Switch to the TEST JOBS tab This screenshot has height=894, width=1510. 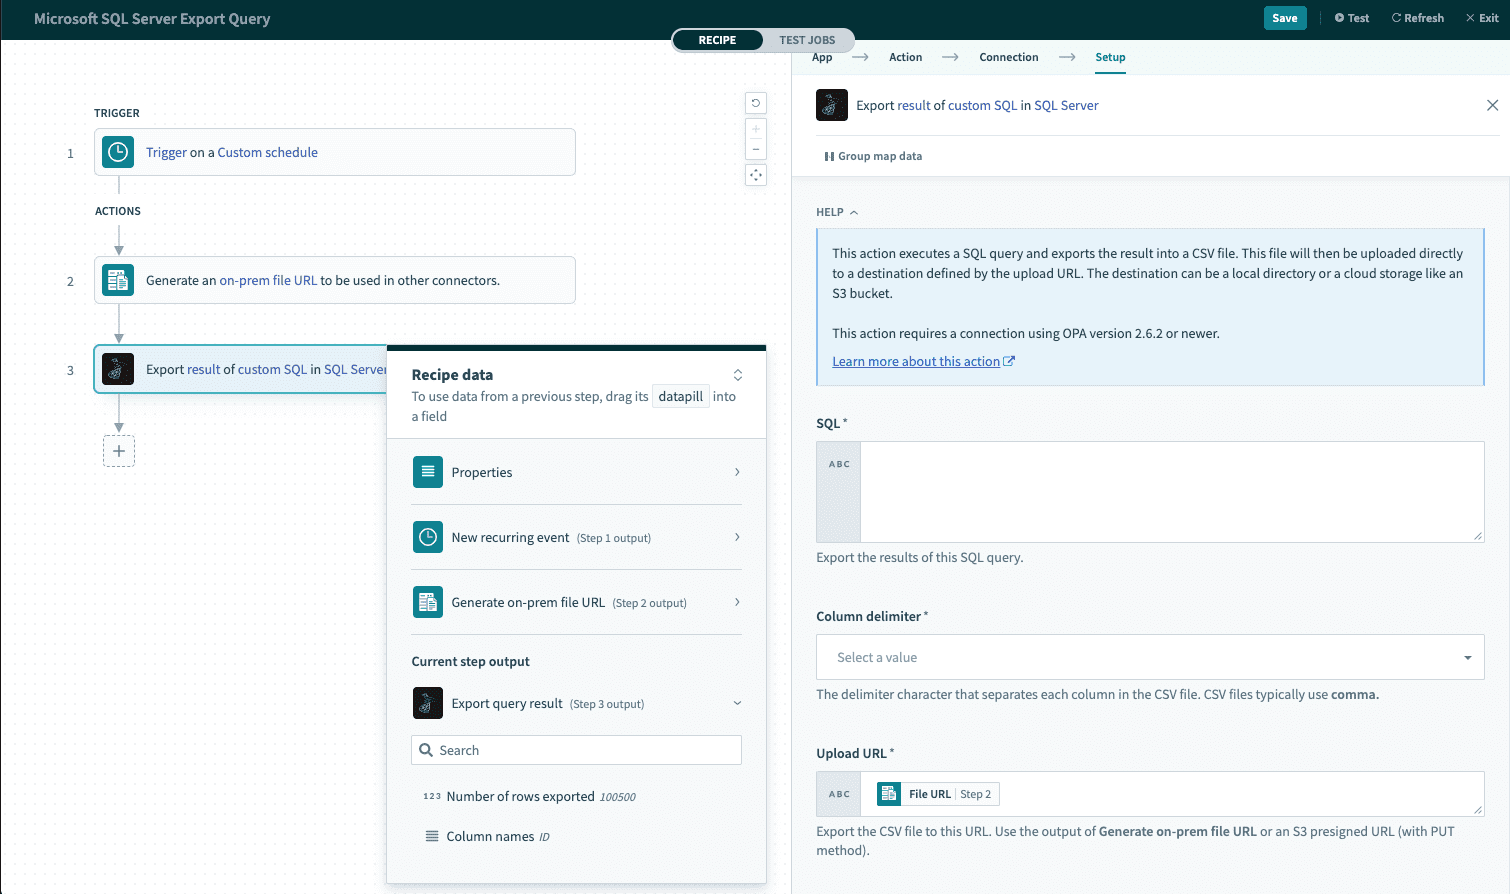(x=808, y=40)
